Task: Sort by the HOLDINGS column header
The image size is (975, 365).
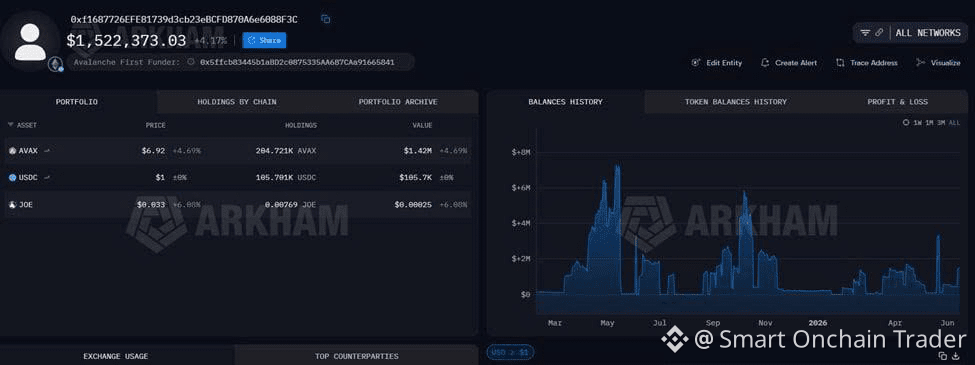Action: (x=301, y=125)
